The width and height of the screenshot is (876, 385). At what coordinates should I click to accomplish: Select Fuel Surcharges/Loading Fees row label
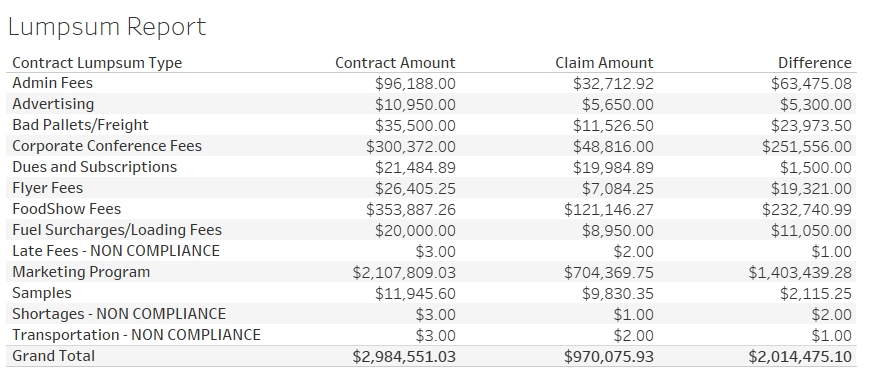(x=117, y=230)
